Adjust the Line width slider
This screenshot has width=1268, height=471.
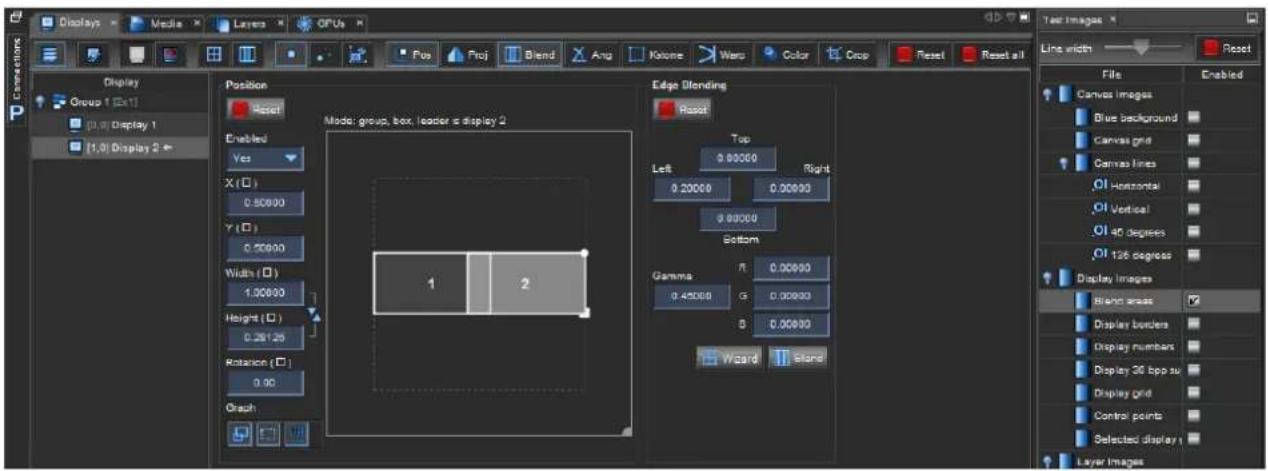[1142, 47]
